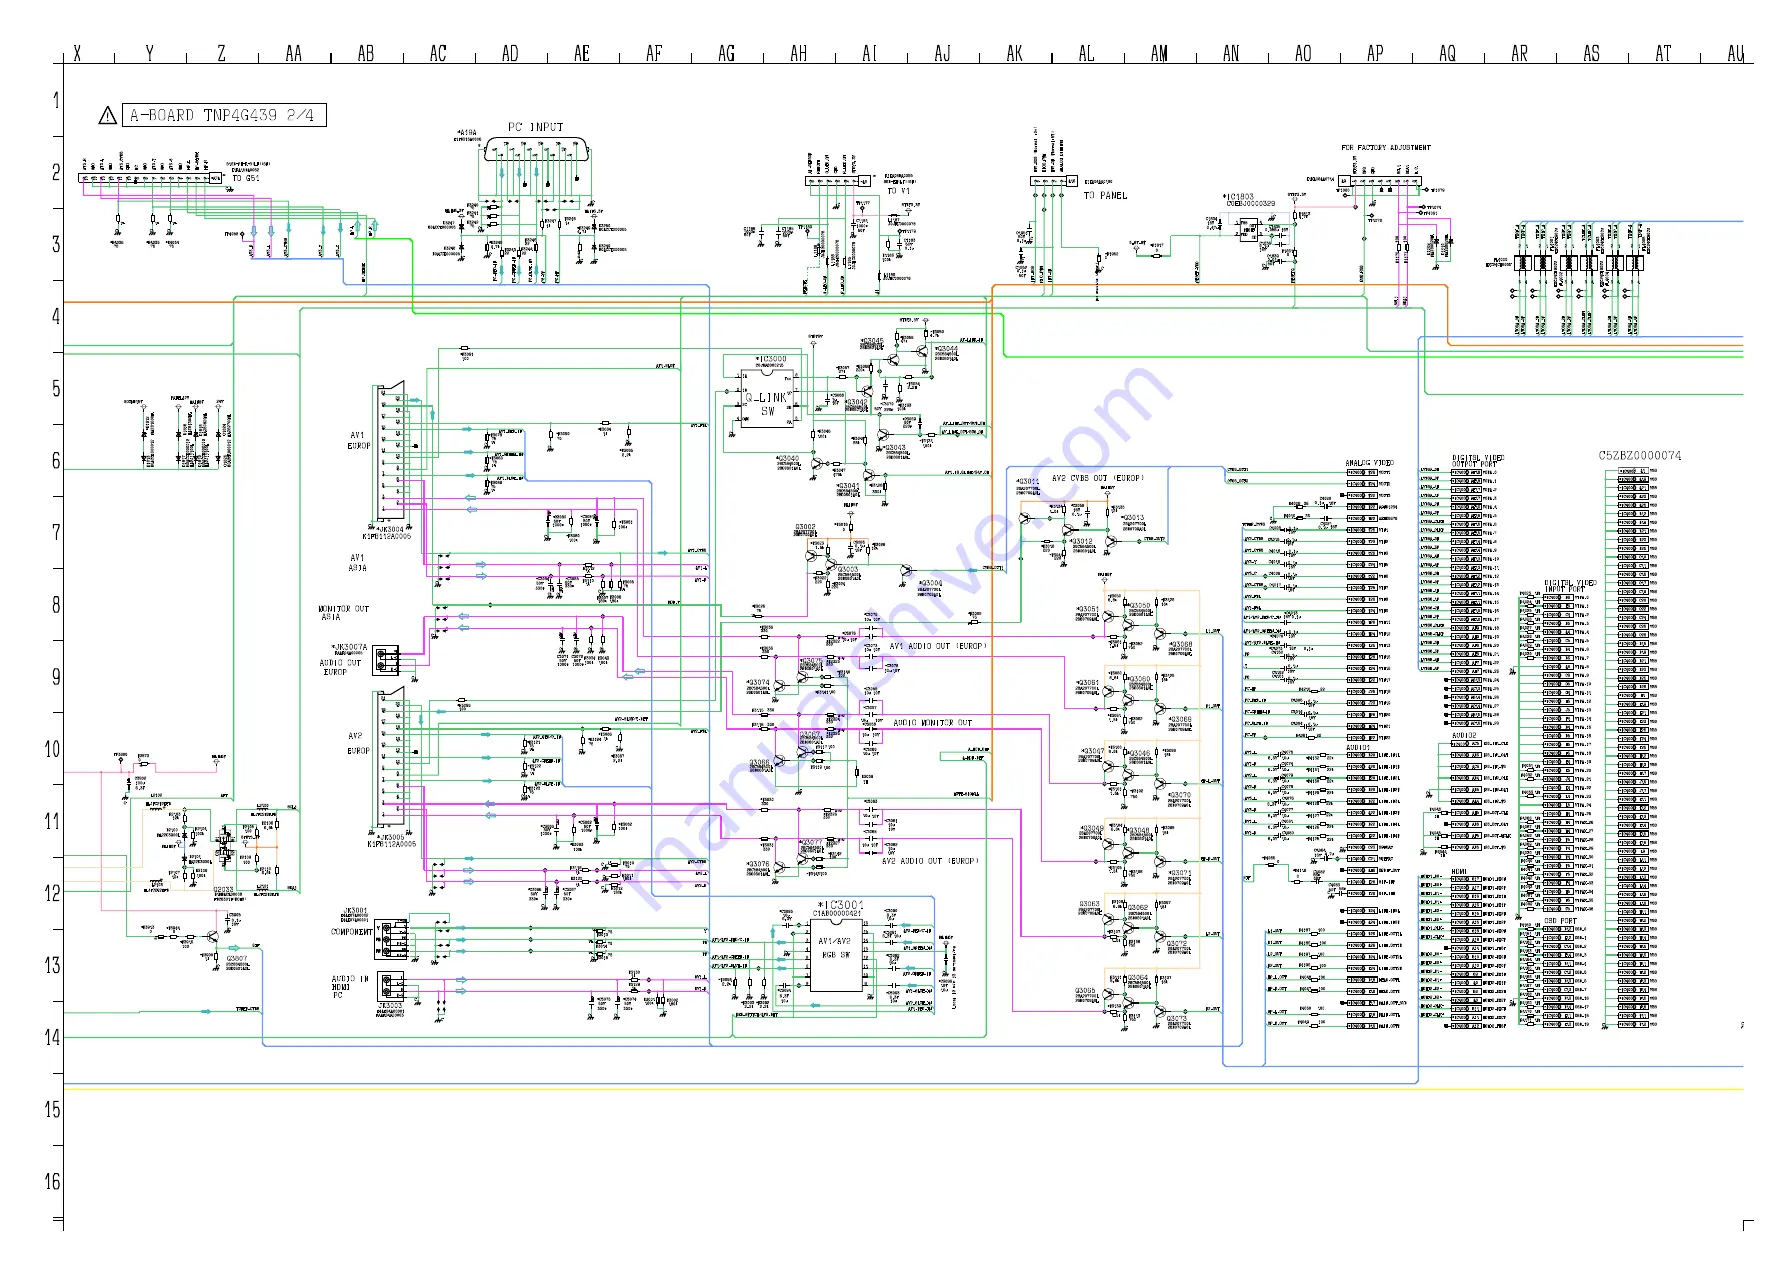The image size is (1787, 1263).
Task: Click column header 'X'
Action: (x=77, y=53)
